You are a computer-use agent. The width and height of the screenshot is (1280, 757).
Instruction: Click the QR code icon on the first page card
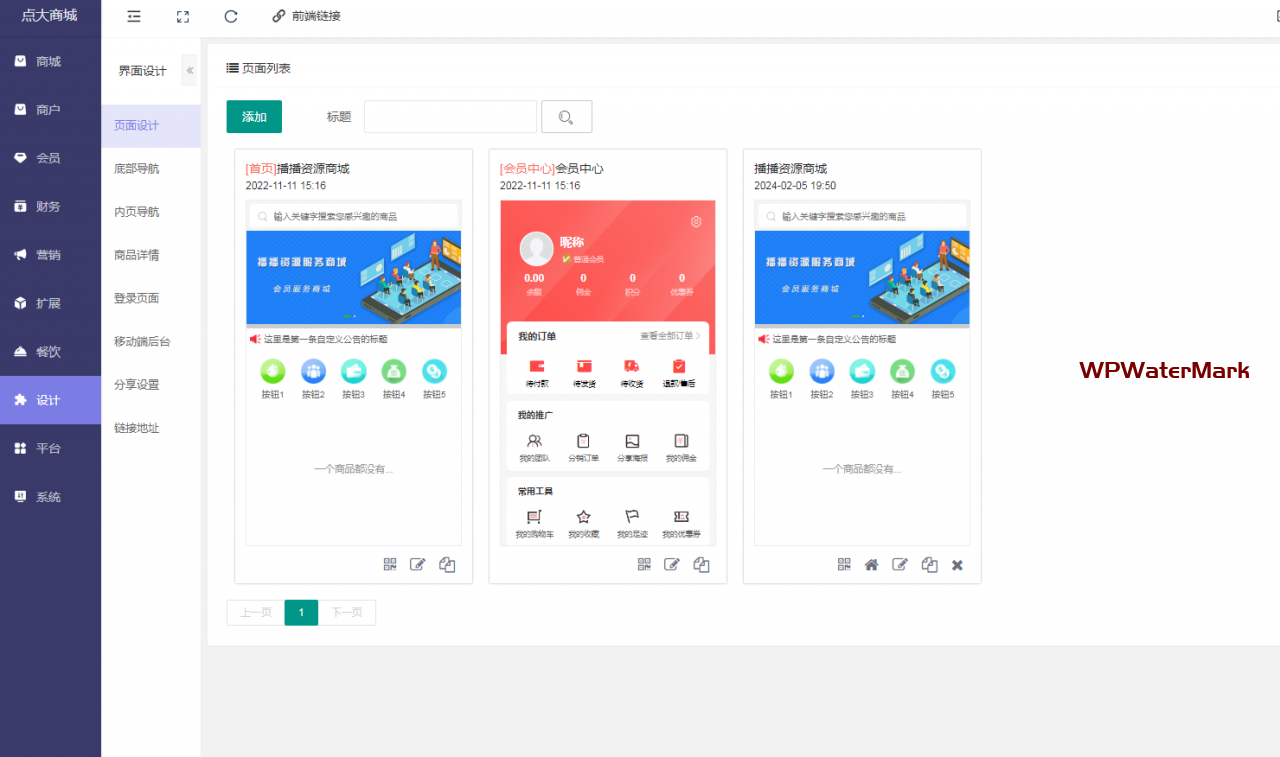(x=390, y=564)
